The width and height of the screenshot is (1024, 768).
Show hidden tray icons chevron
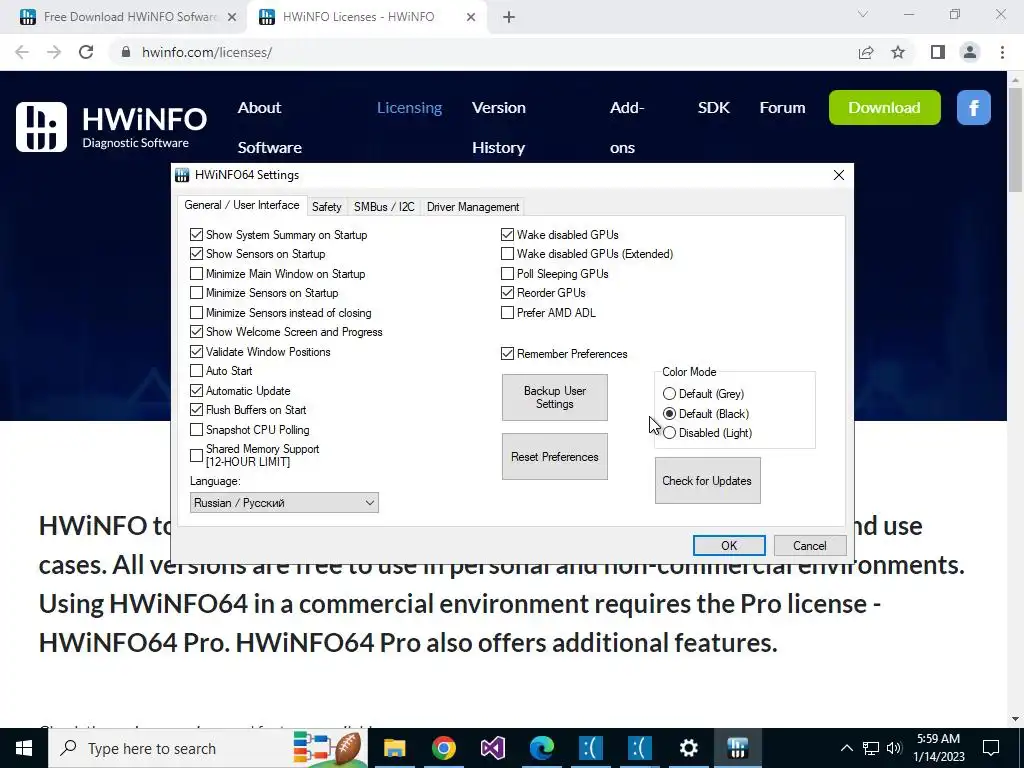pos(846,748)
